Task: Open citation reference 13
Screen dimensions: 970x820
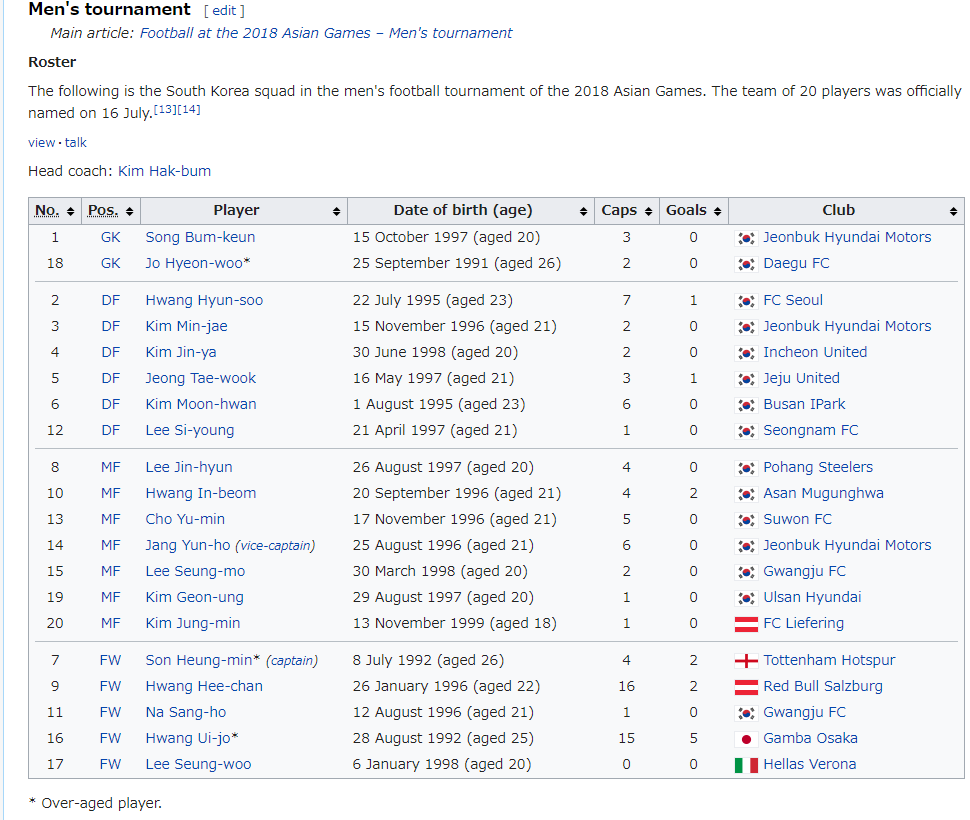Action: click(165, 109)
